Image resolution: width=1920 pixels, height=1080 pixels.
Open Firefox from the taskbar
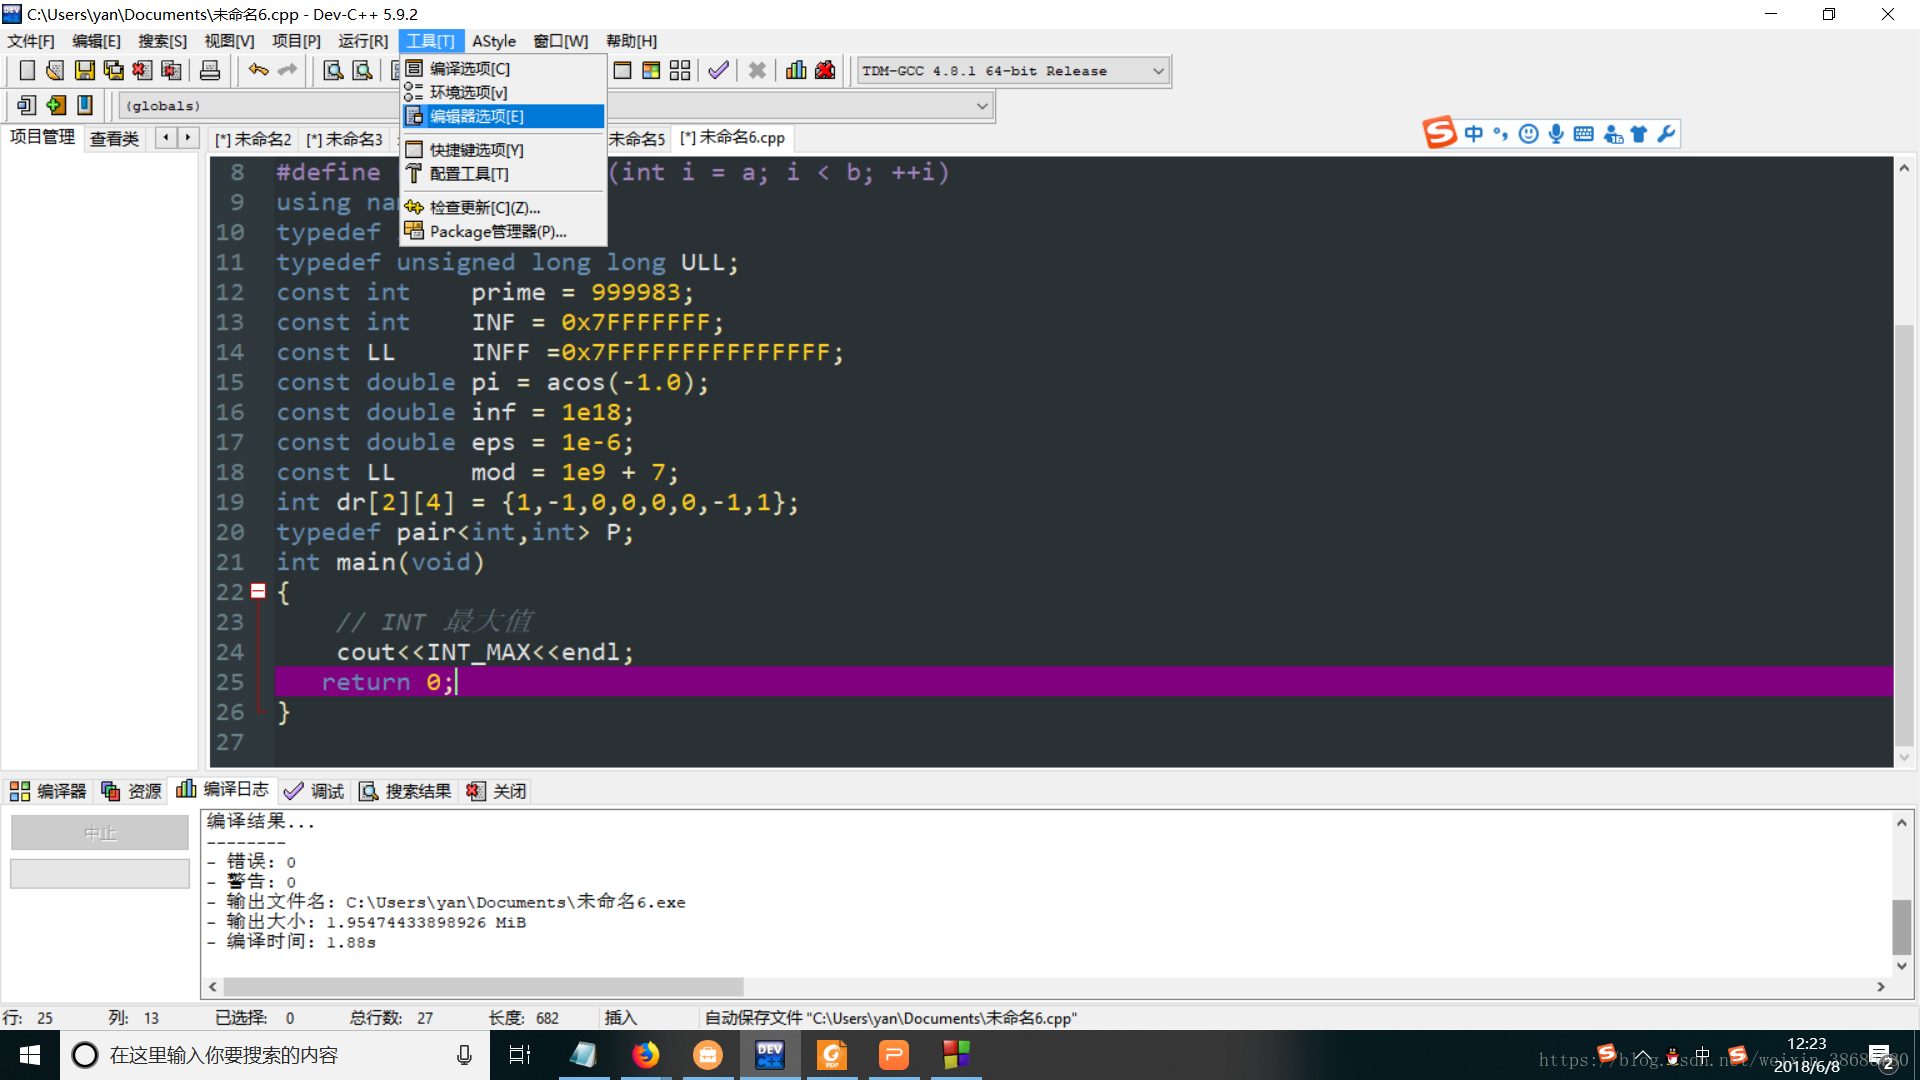coord(646,1055)
